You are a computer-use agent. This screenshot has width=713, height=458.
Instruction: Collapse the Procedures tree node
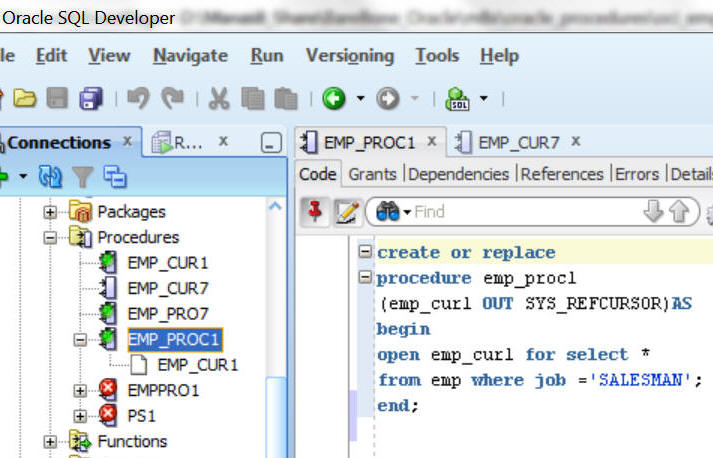point(50,237)
